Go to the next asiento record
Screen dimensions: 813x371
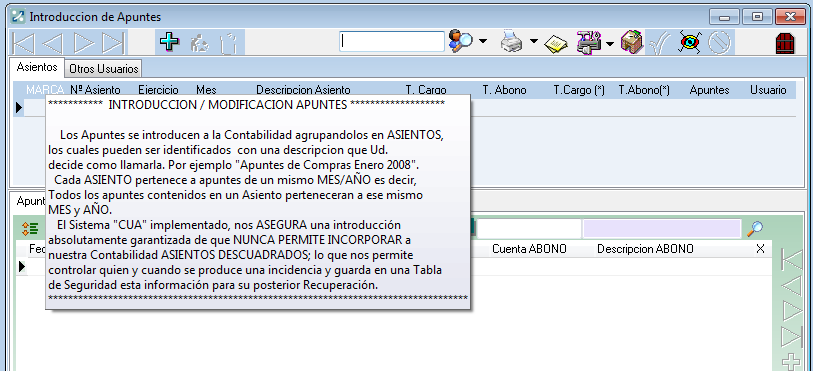click(x=84, y=42)
